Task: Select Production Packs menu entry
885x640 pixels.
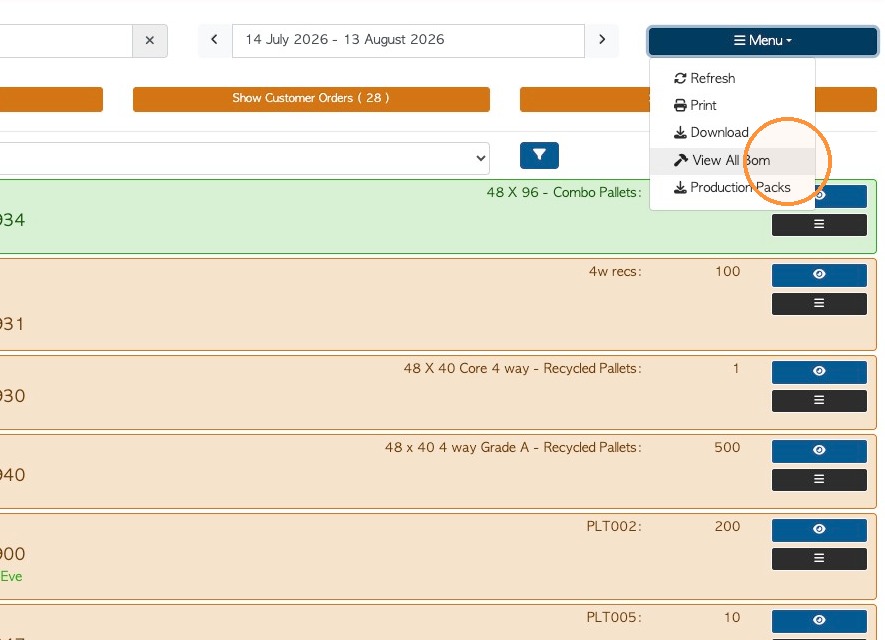Action: tap(732, 187)
